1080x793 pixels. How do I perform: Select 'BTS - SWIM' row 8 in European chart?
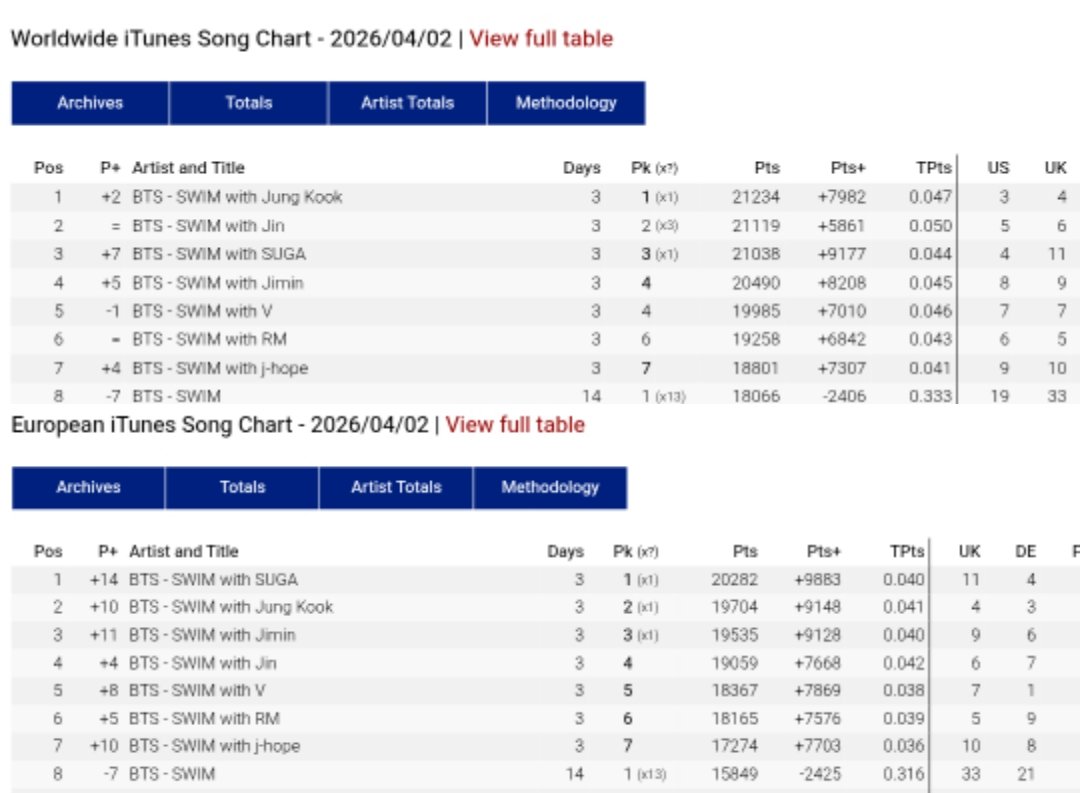(x=172, y=774)
